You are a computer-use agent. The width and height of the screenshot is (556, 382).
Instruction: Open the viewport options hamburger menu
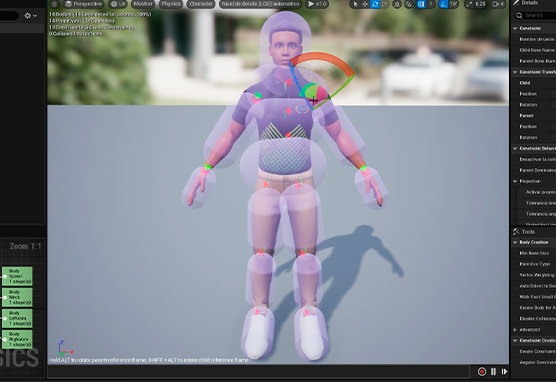(x=54, y=4)
